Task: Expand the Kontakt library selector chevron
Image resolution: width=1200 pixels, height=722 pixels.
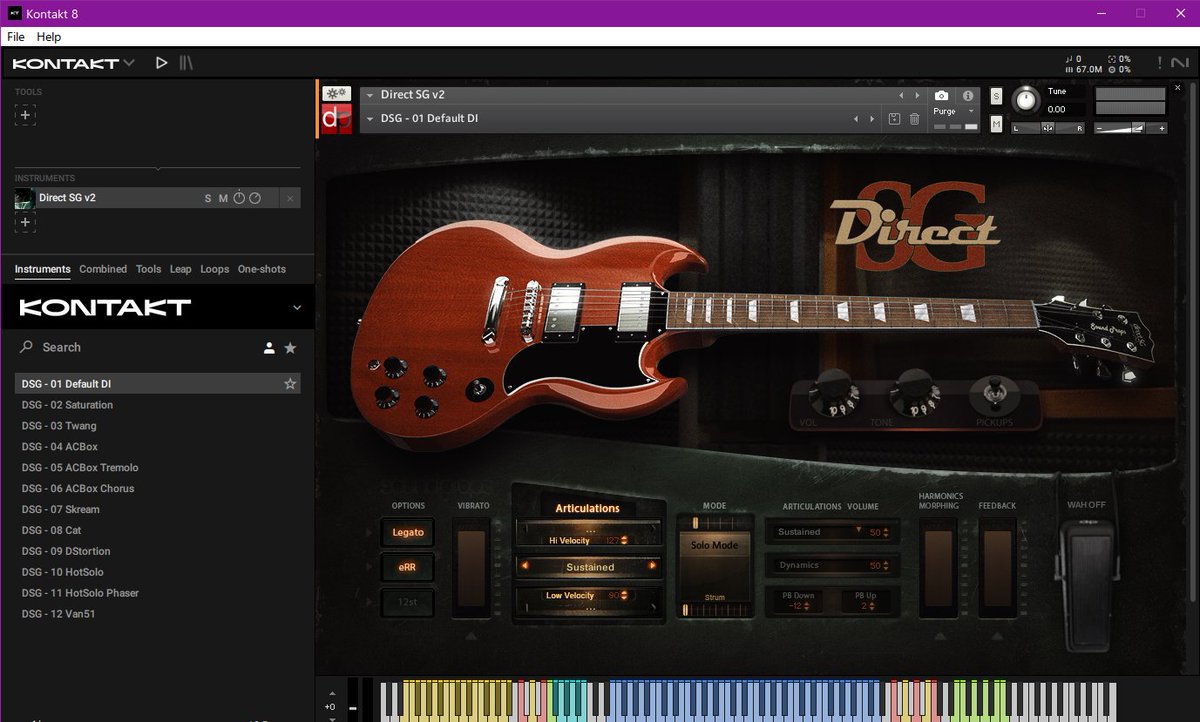Action: (297, 307)
